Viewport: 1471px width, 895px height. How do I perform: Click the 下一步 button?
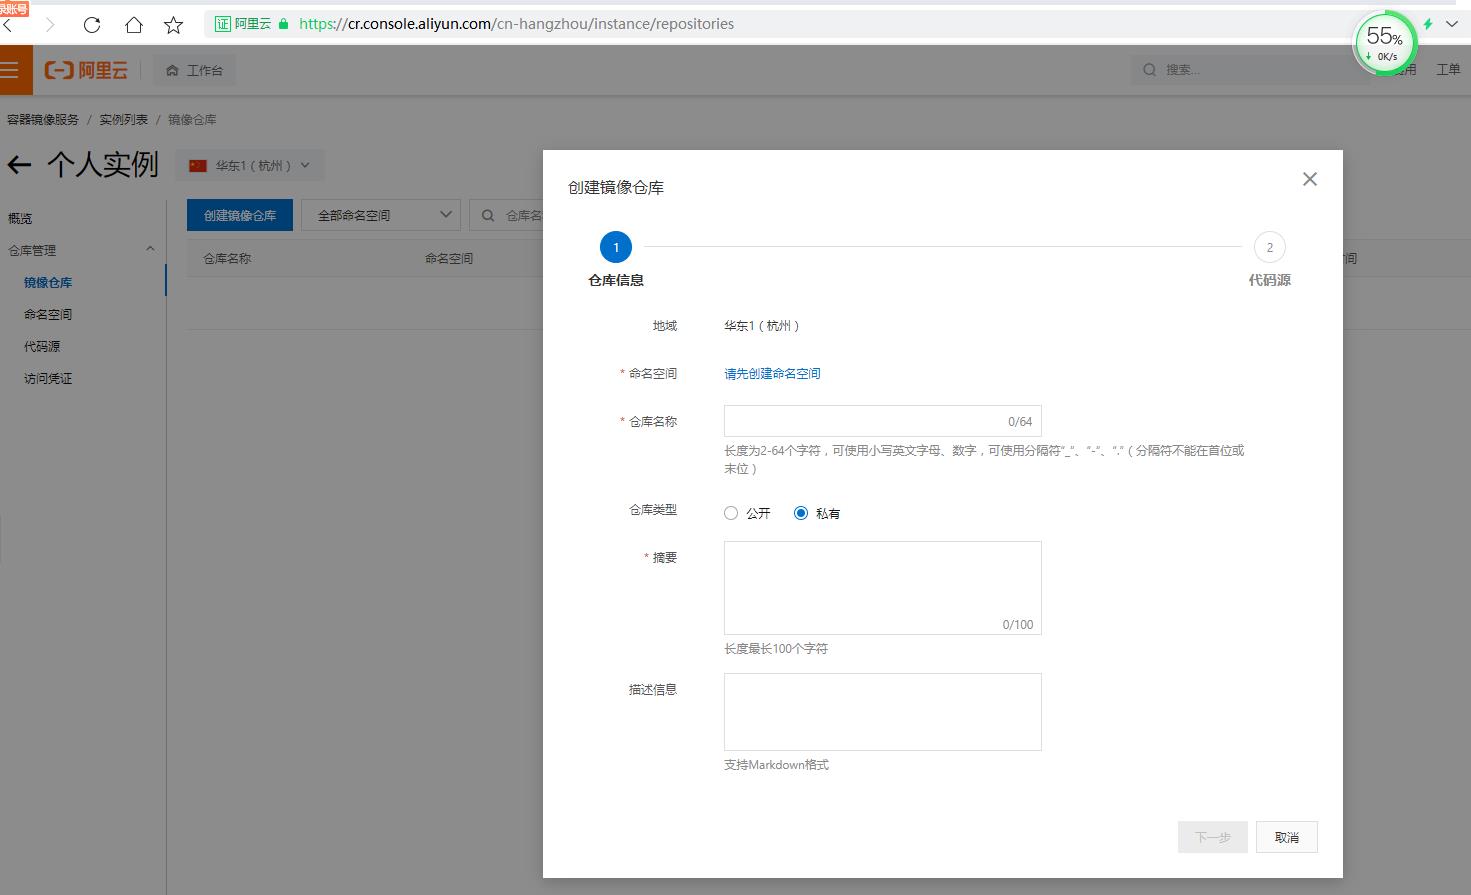tap(1213, 837)
